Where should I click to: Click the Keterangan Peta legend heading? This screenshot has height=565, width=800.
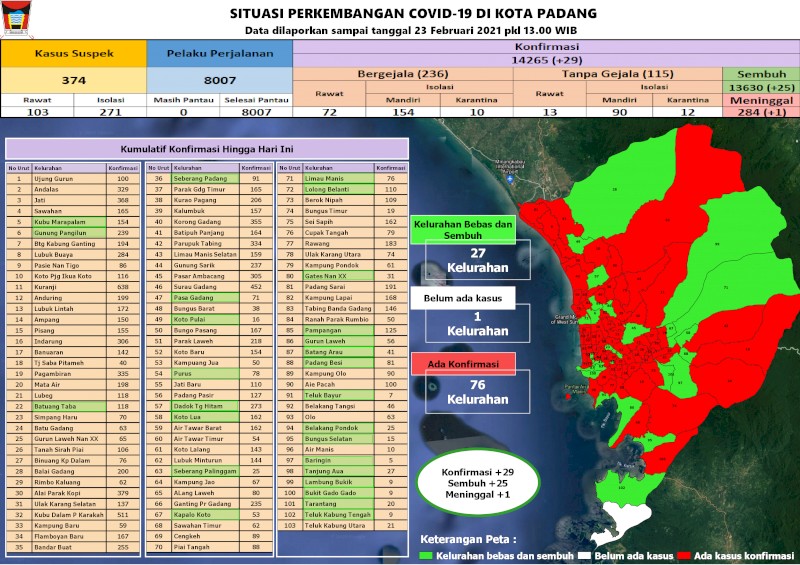point(468,539)
